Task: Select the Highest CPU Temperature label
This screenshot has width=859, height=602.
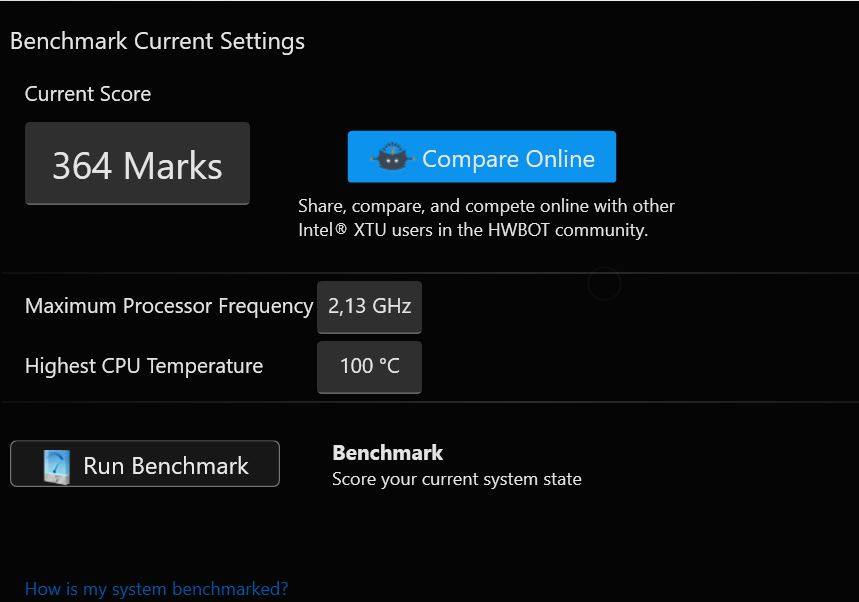Action: 144,365
